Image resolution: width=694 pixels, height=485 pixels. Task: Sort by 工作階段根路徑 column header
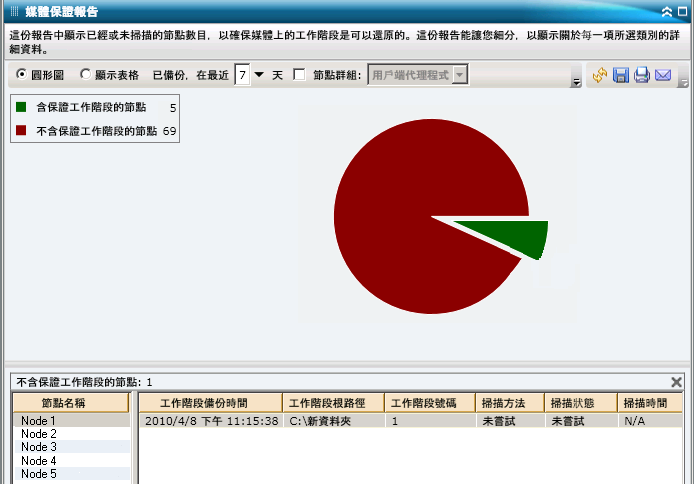(x=333, y=403)
